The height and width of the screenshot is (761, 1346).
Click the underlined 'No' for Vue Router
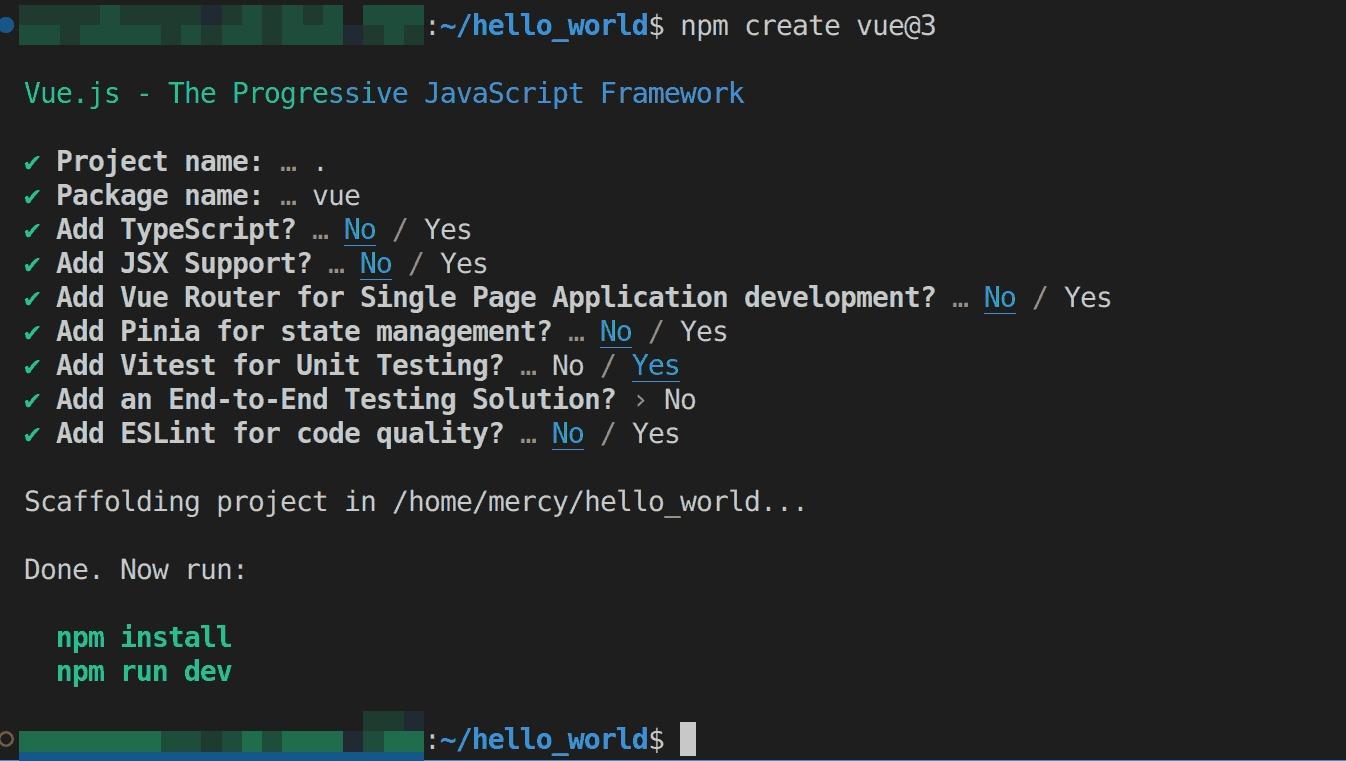click(x=1000, y=298)
